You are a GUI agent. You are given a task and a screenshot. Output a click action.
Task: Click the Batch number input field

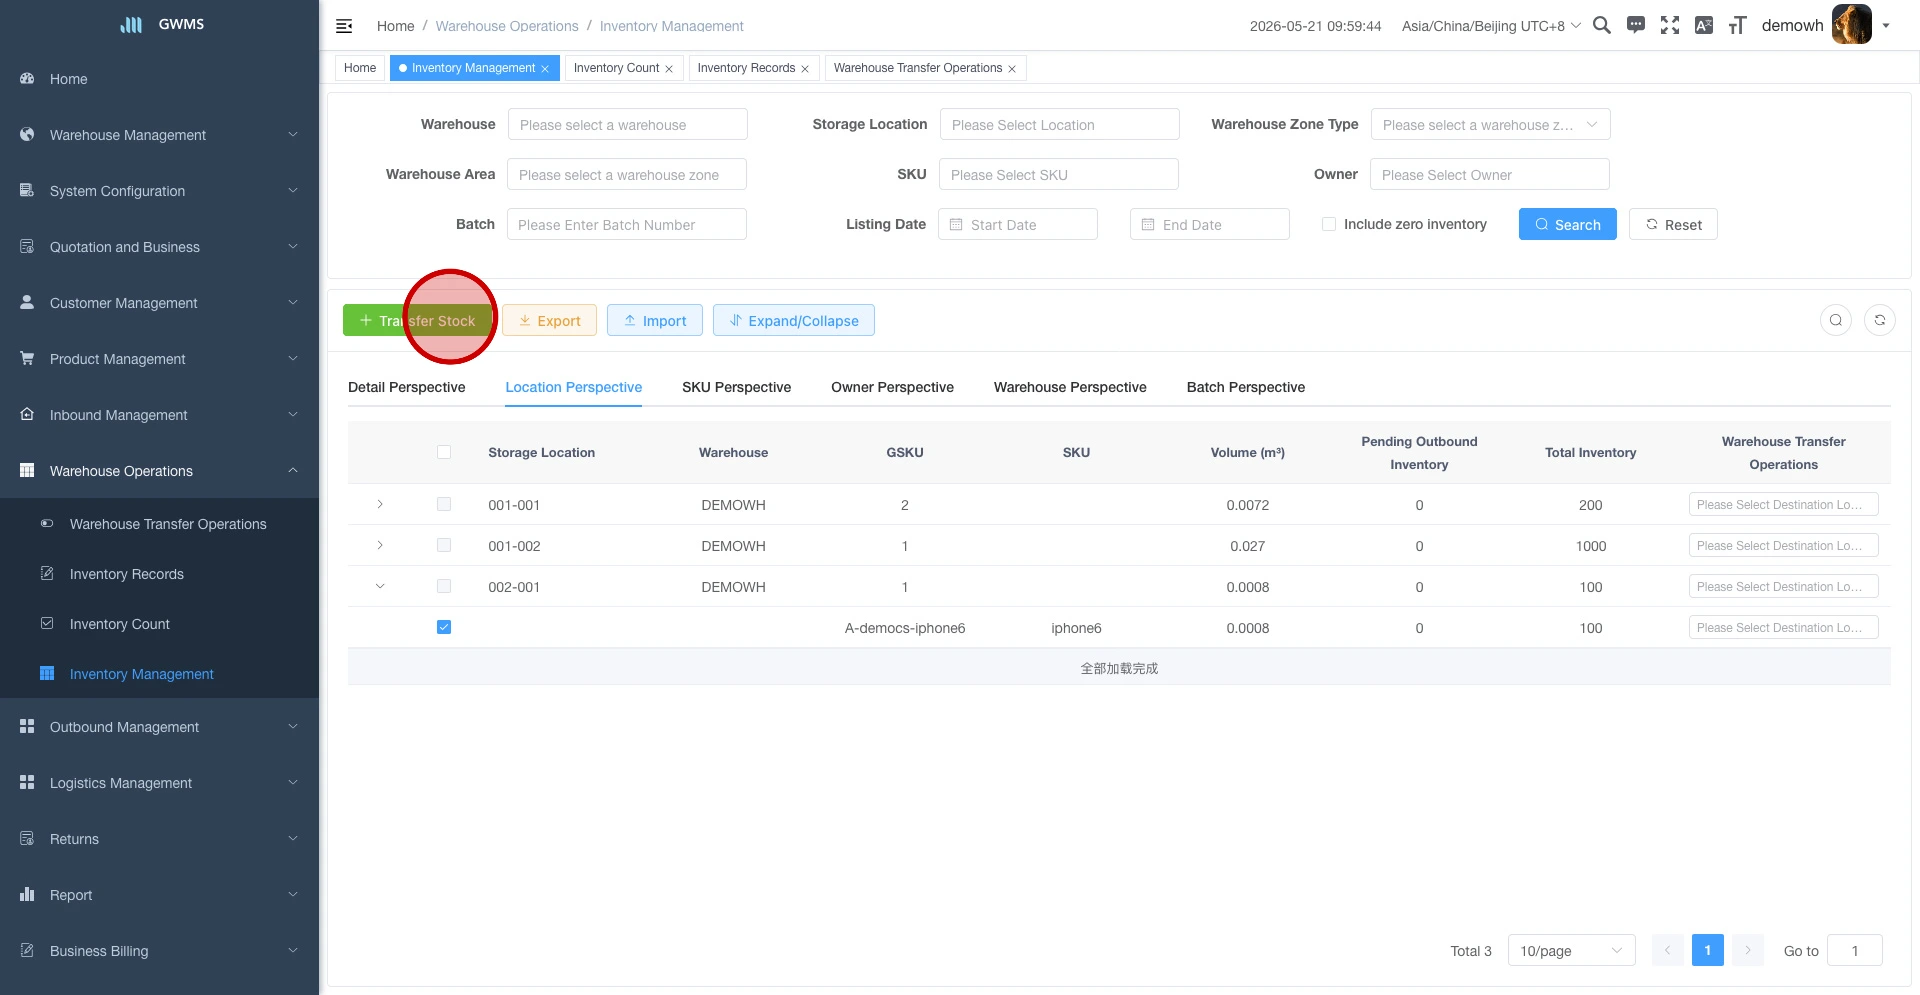click(627, 224)
